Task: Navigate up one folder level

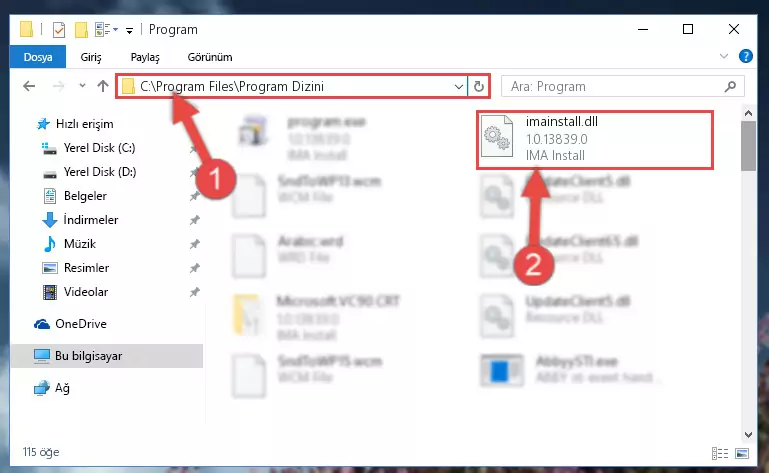Action: click(103, 86)
